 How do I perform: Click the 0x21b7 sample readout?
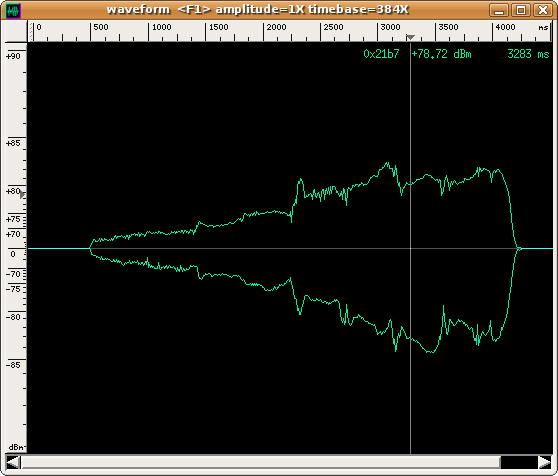(x=381, y=54)
